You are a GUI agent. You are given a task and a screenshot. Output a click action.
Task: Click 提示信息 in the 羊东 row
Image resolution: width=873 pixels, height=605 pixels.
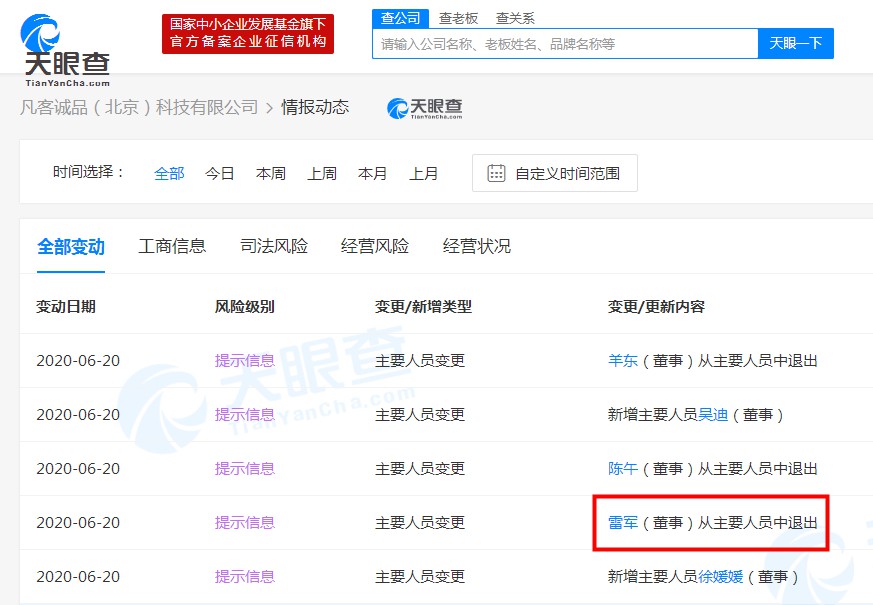click(244, 361)
